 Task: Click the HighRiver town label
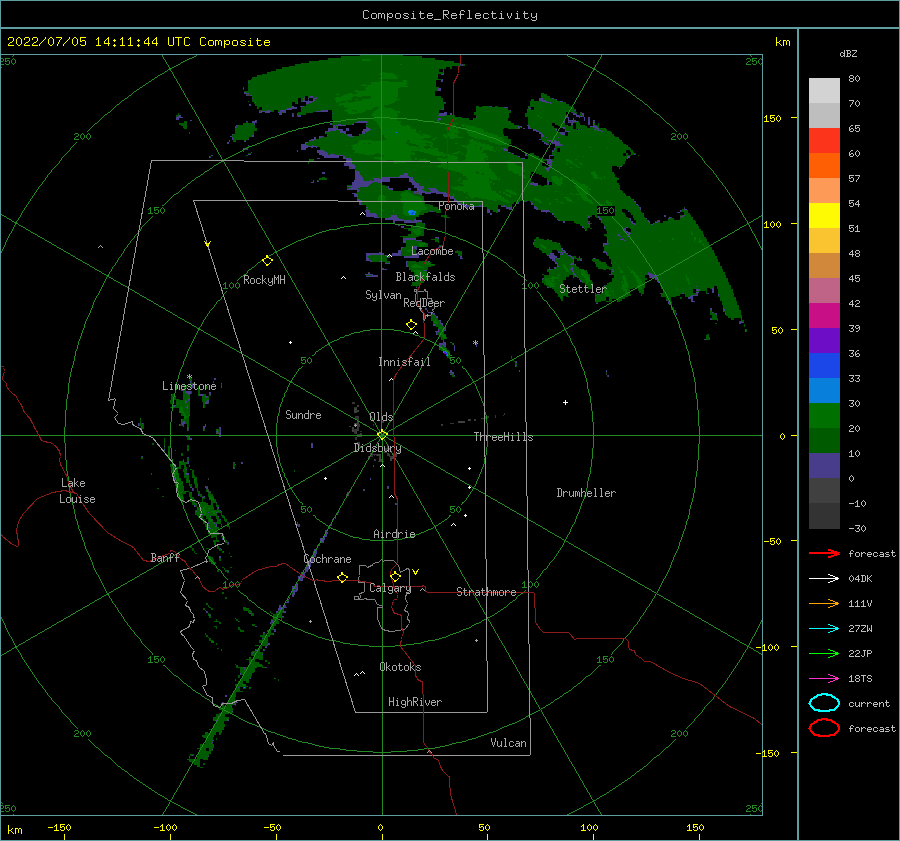pos(415,702)
